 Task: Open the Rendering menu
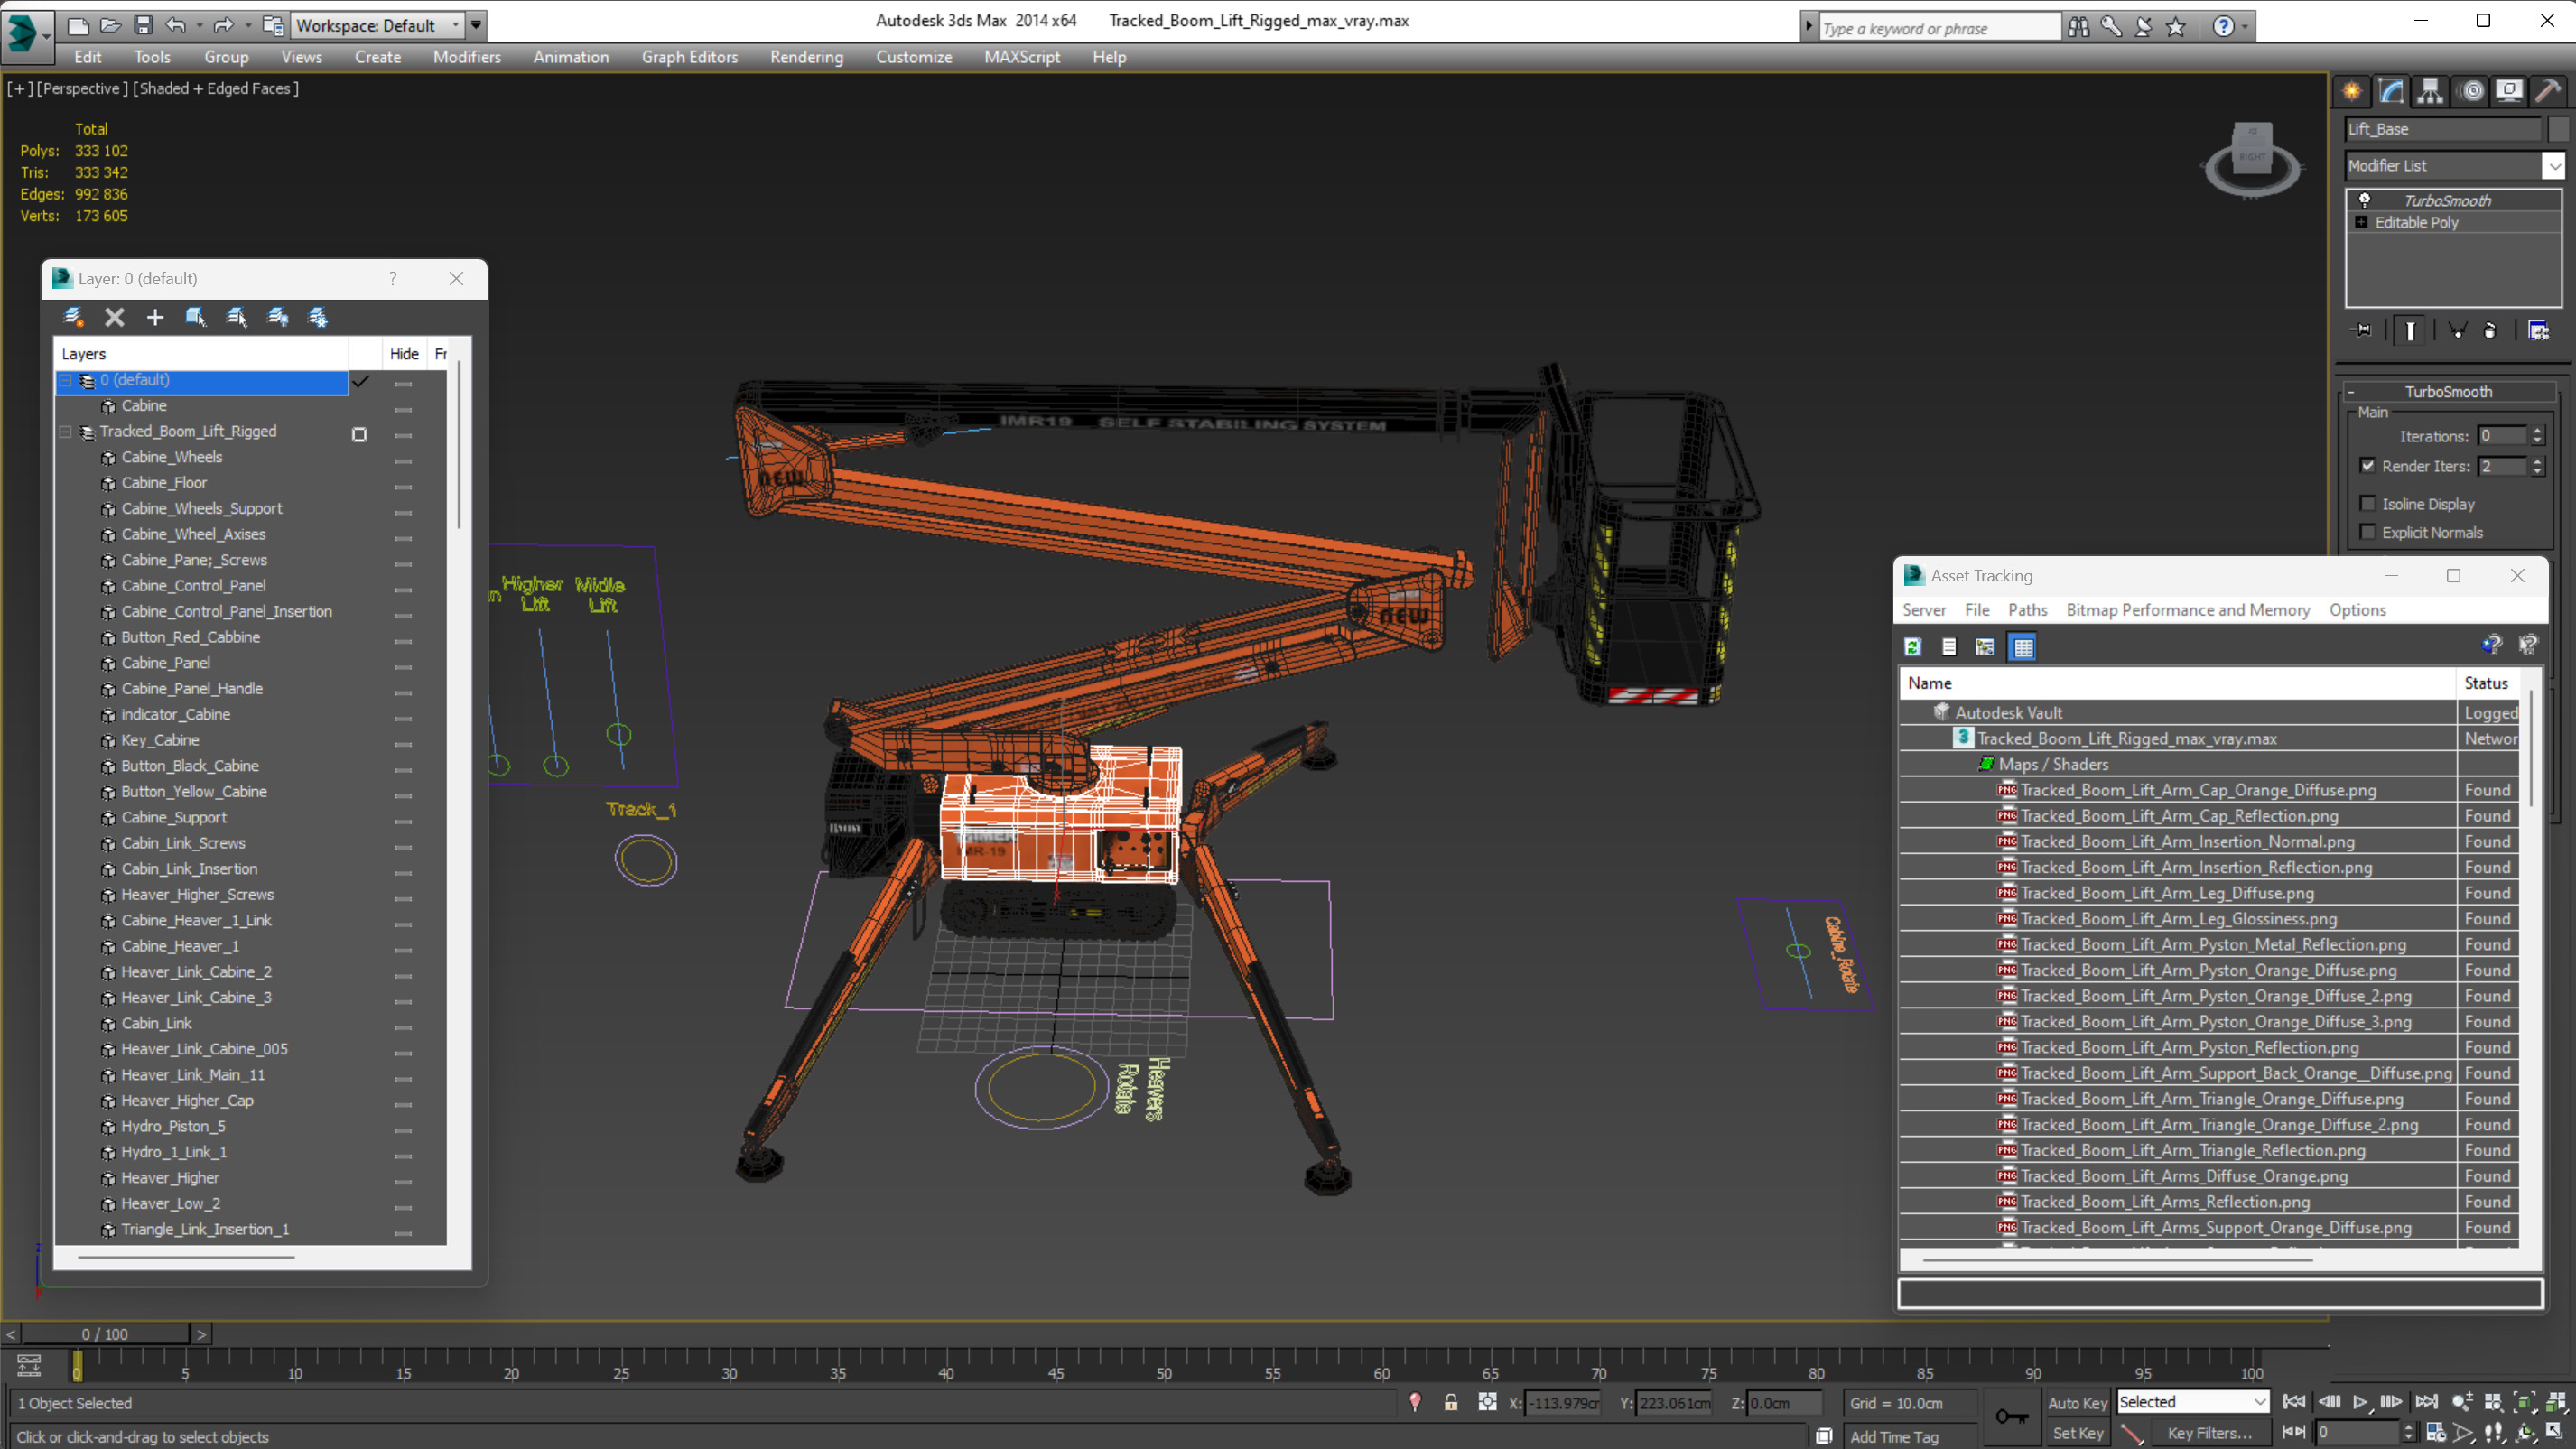click(x=806, y=57)
